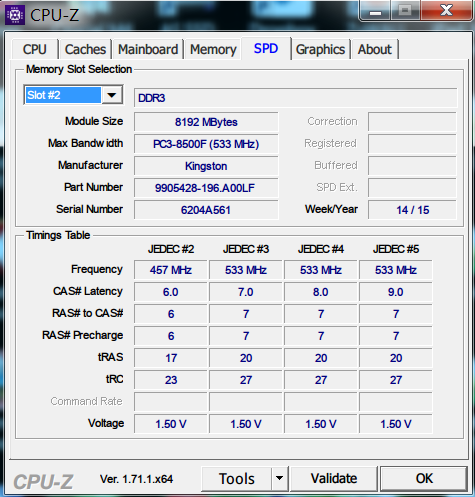Click the empty Buffered field
Image resolution: width=475 pixels, height=497 pixels.
click(412, 166)
